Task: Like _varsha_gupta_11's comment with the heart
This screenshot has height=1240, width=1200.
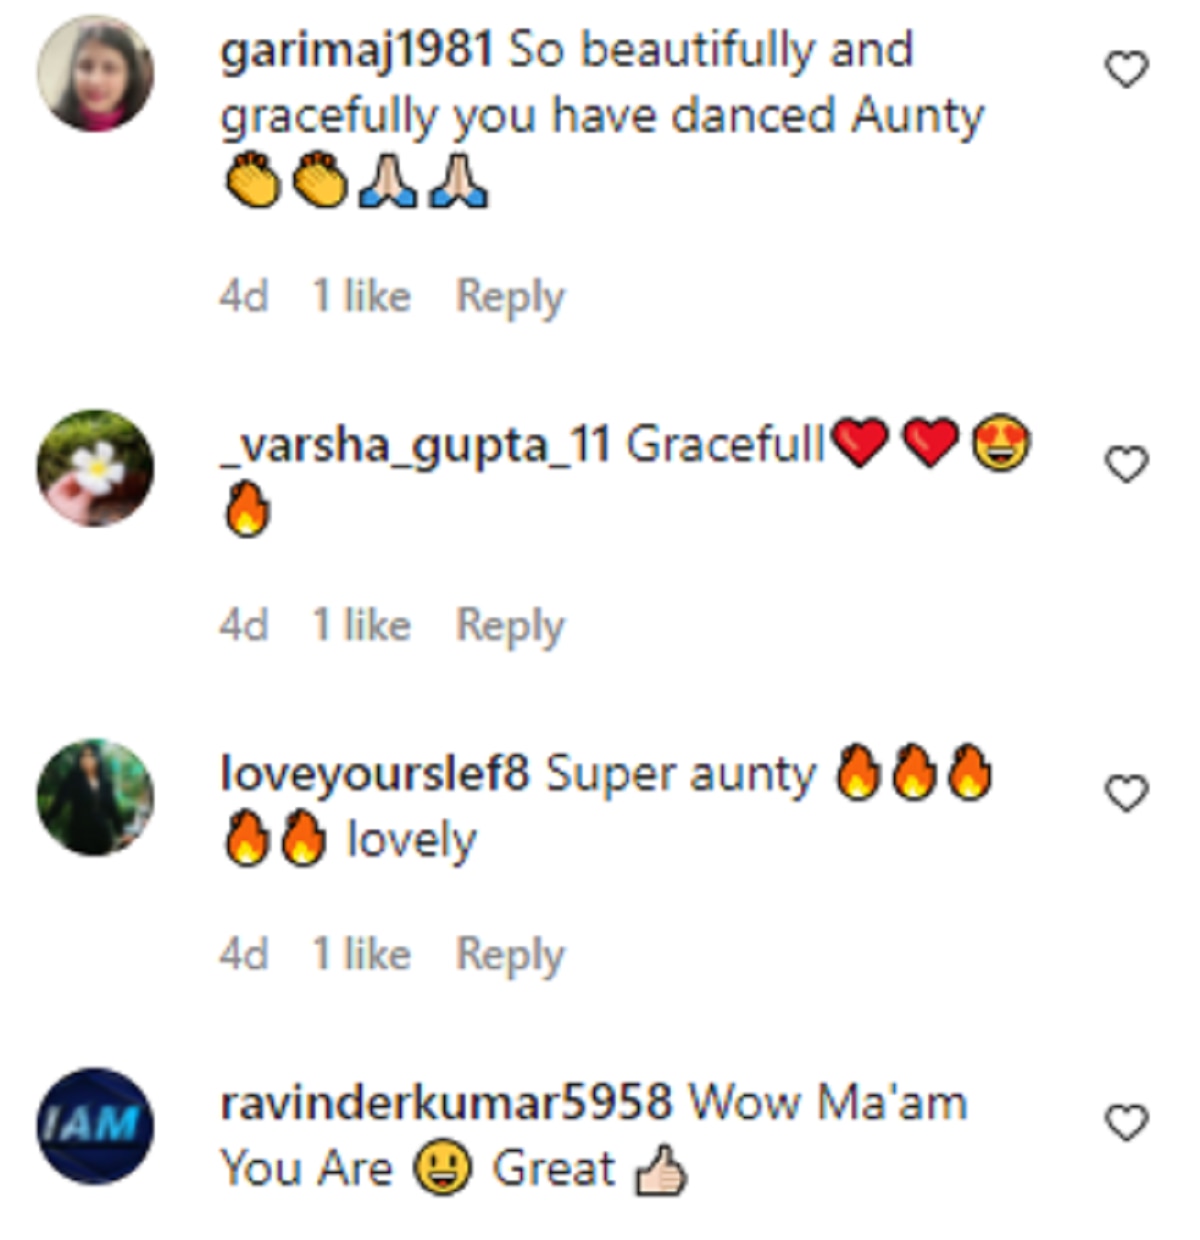Action: [1126, 465]
